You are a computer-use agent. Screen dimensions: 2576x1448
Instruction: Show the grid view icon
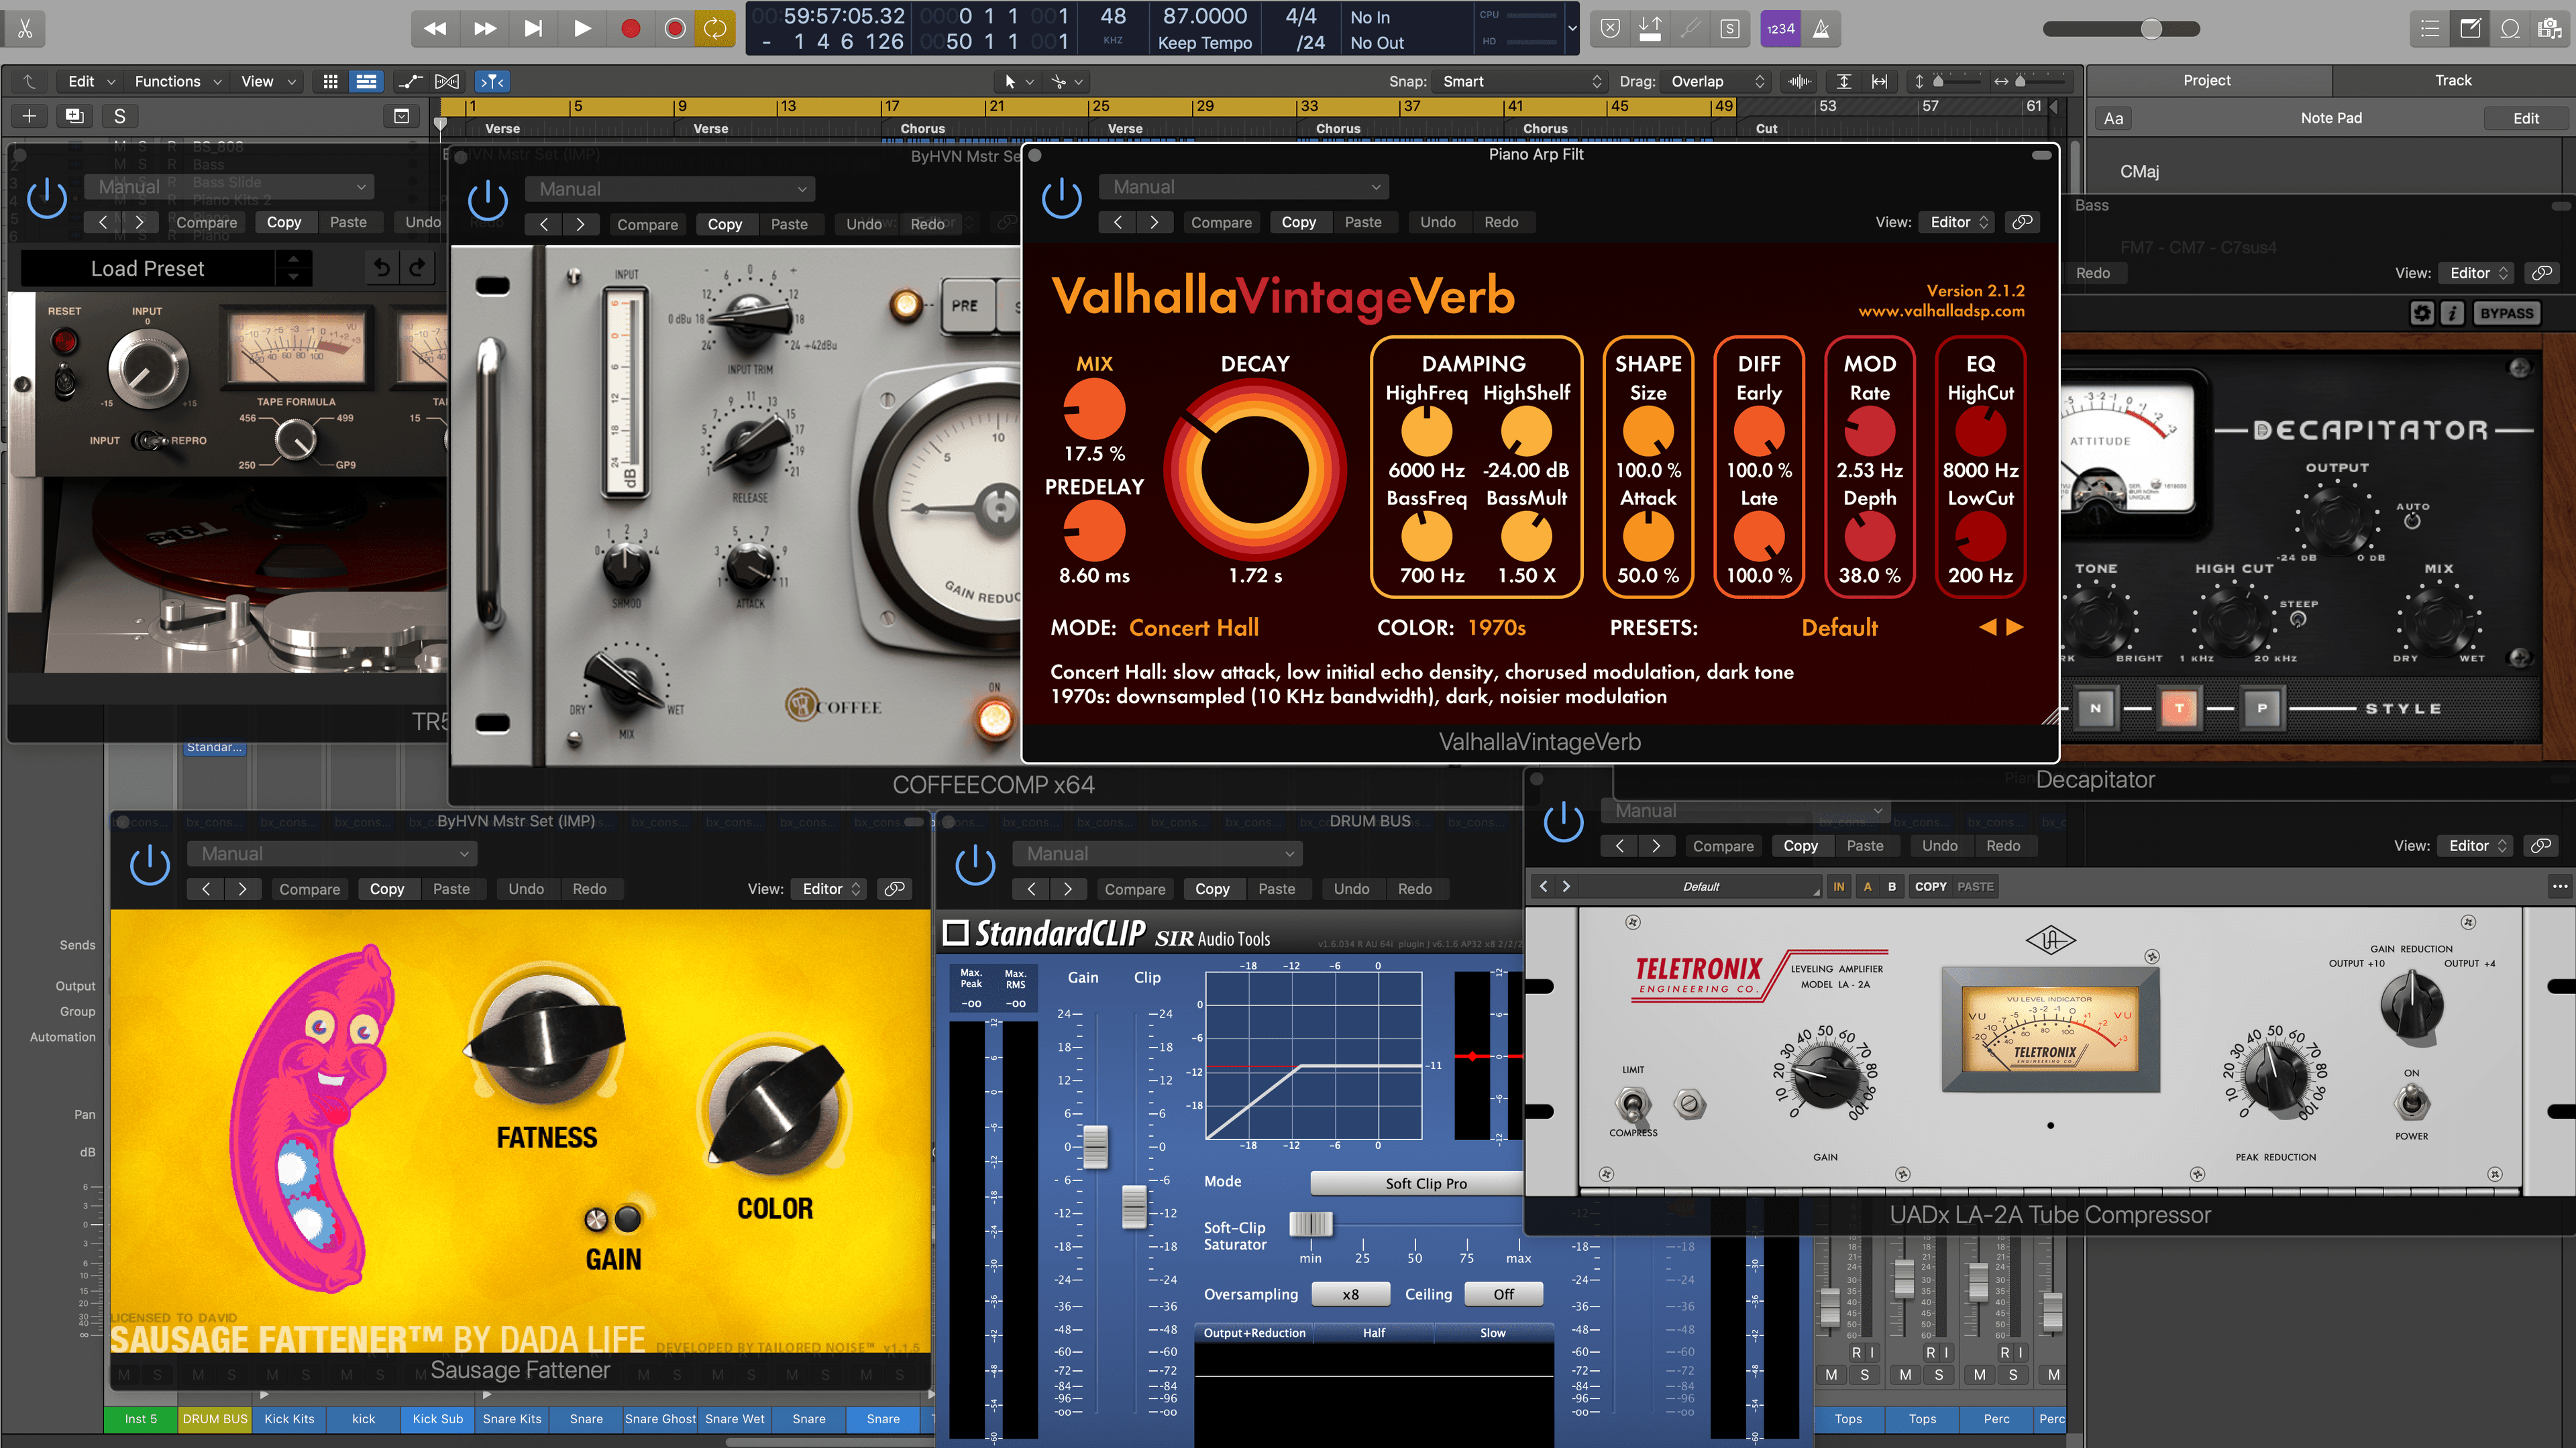click(x=330, y=81)
